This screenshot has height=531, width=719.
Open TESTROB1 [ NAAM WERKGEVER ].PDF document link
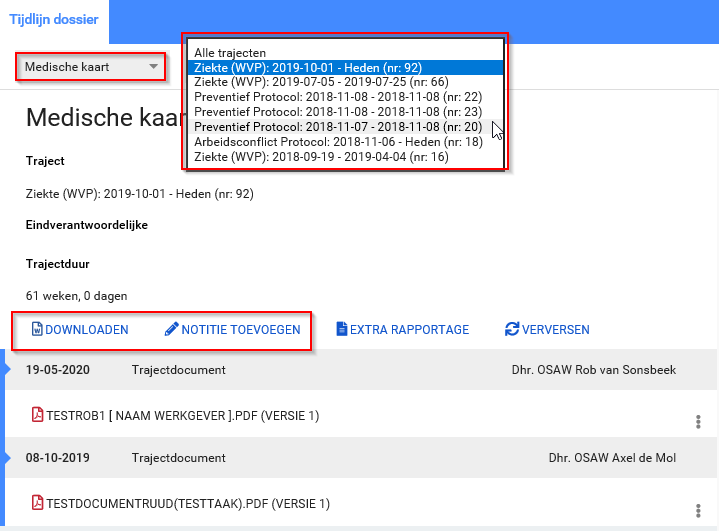[x=182, y=415]
